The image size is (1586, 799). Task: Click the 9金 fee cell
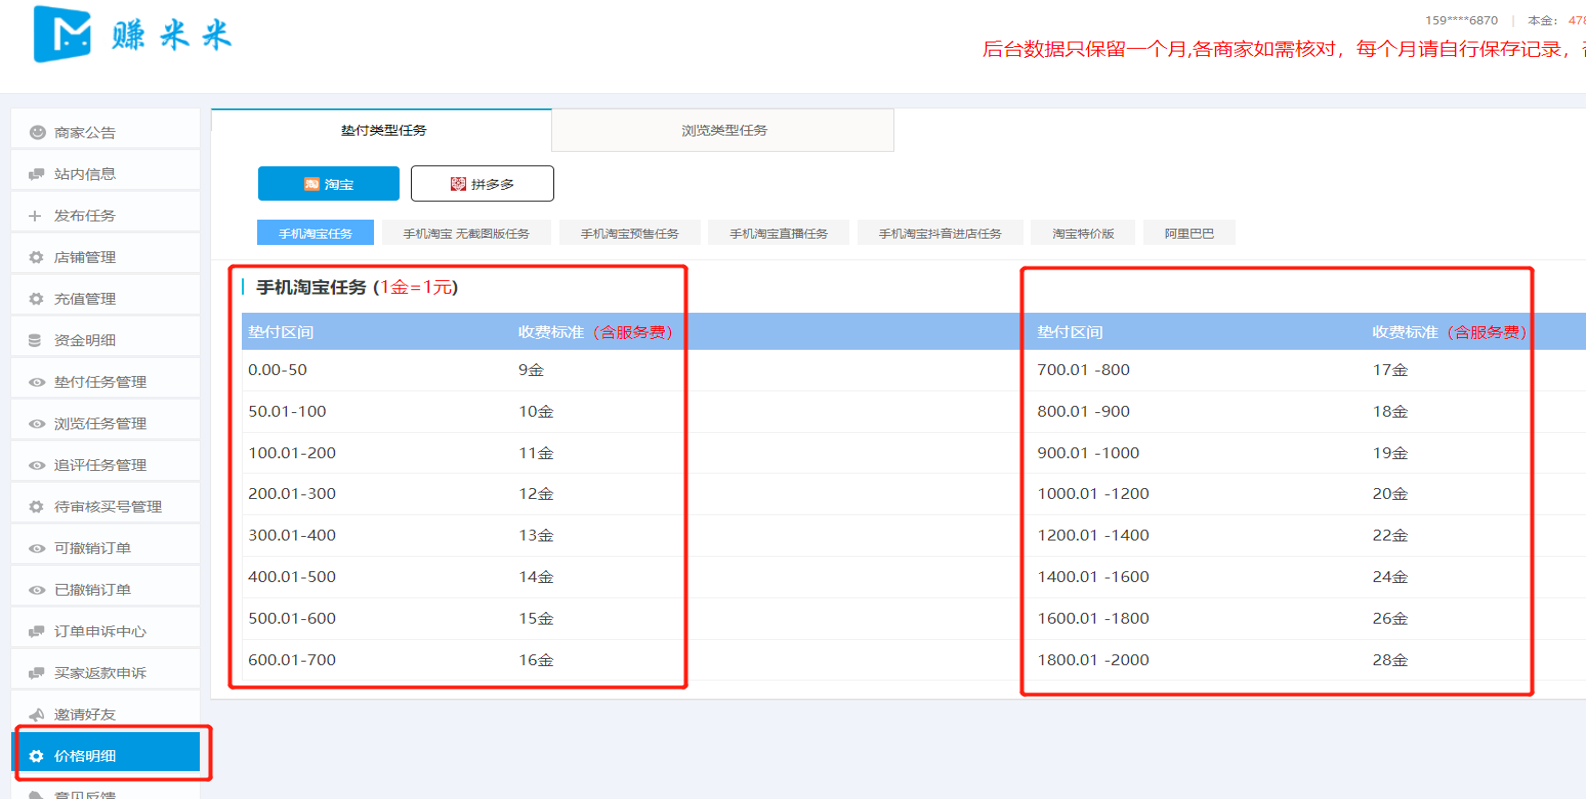(x=531, y=370)
